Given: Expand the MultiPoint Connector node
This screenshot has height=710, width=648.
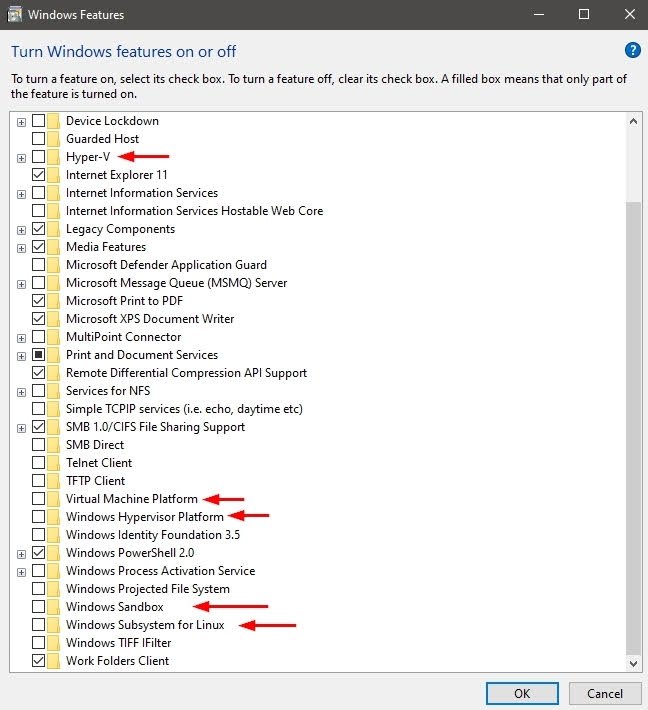Looking at the screenshot, I should pos(21,338).
